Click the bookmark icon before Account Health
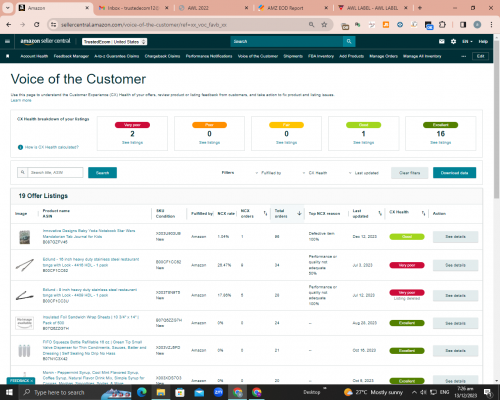500x400 pixels. 8,56
